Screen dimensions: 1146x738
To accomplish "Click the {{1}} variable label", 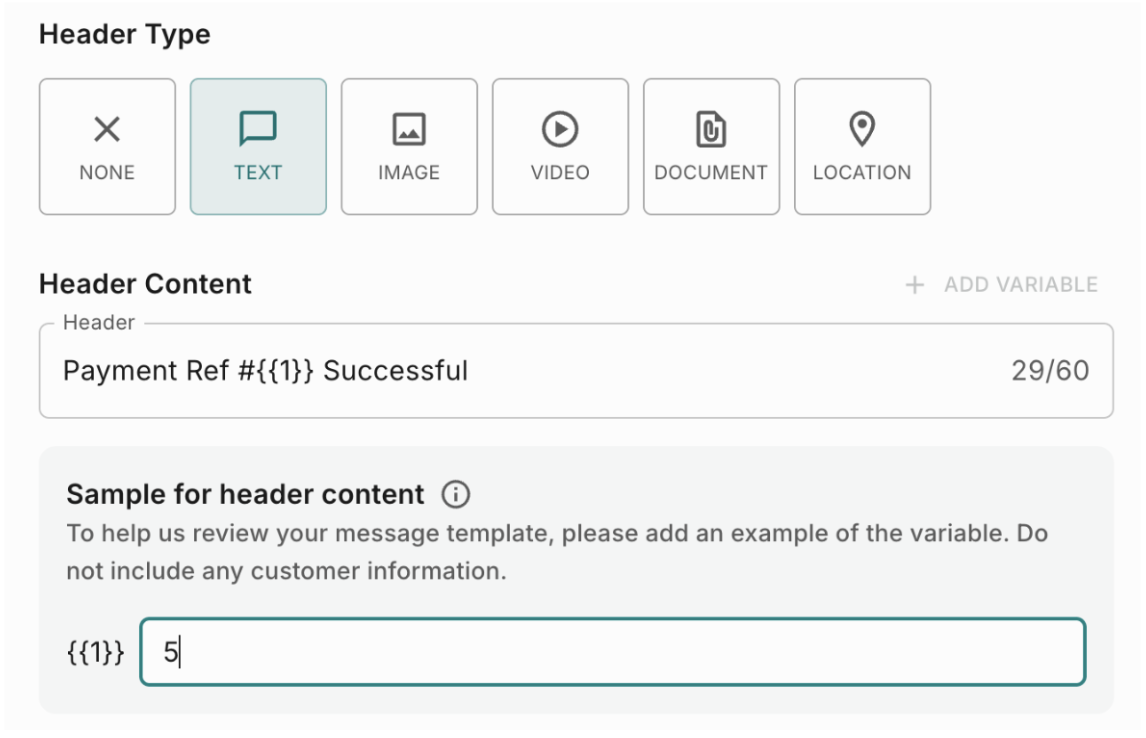I will pos(96,653).
